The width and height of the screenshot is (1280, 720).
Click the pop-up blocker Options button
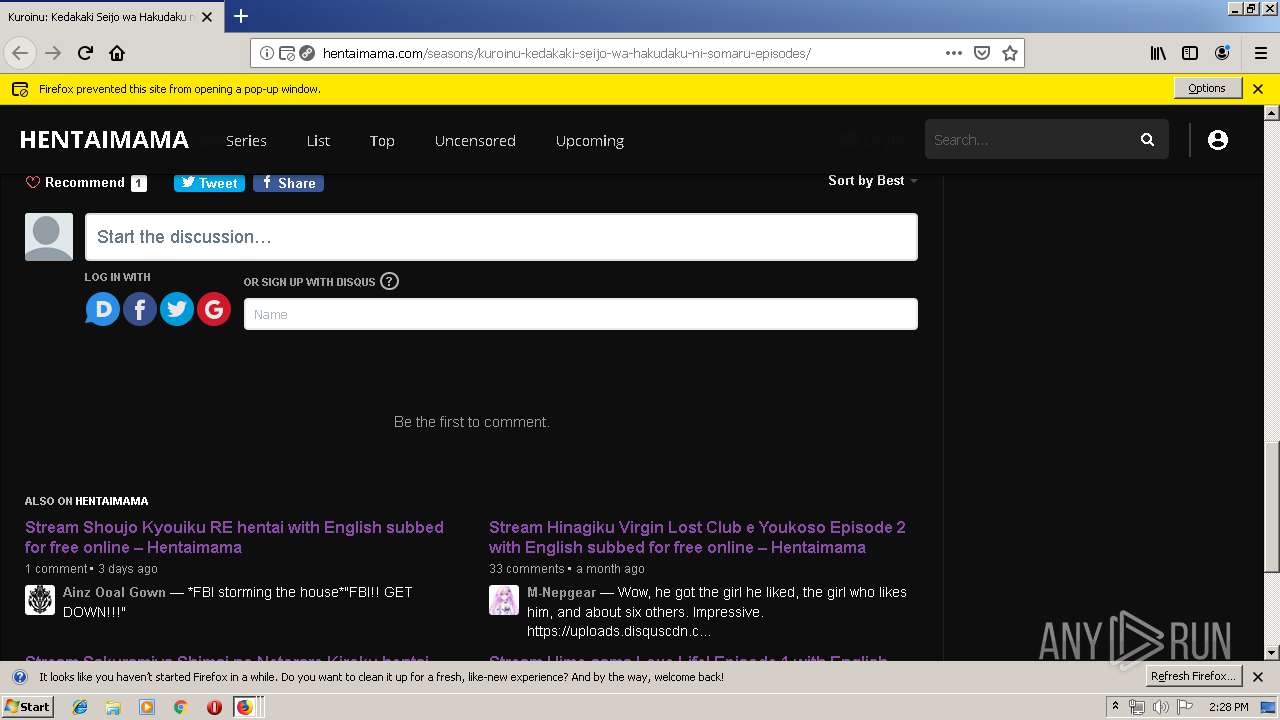pos(1207,88)
